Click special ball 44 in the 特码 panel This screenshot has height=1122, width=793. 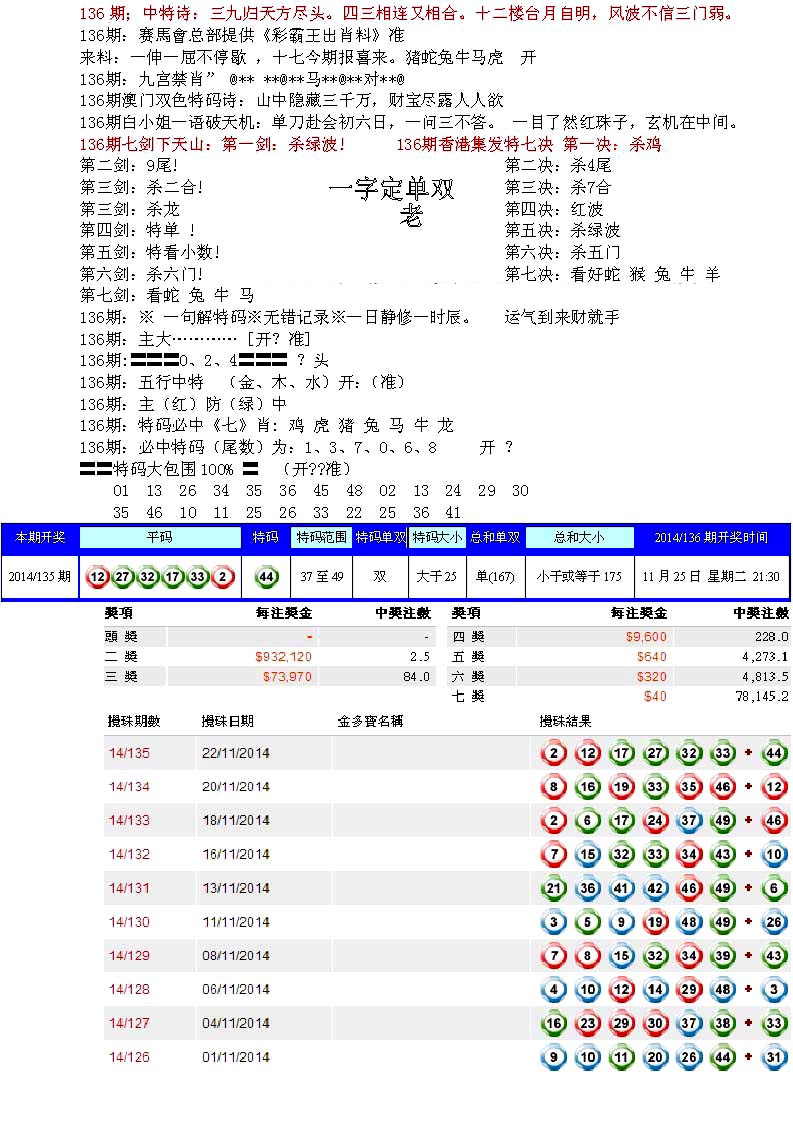(267, 577)
